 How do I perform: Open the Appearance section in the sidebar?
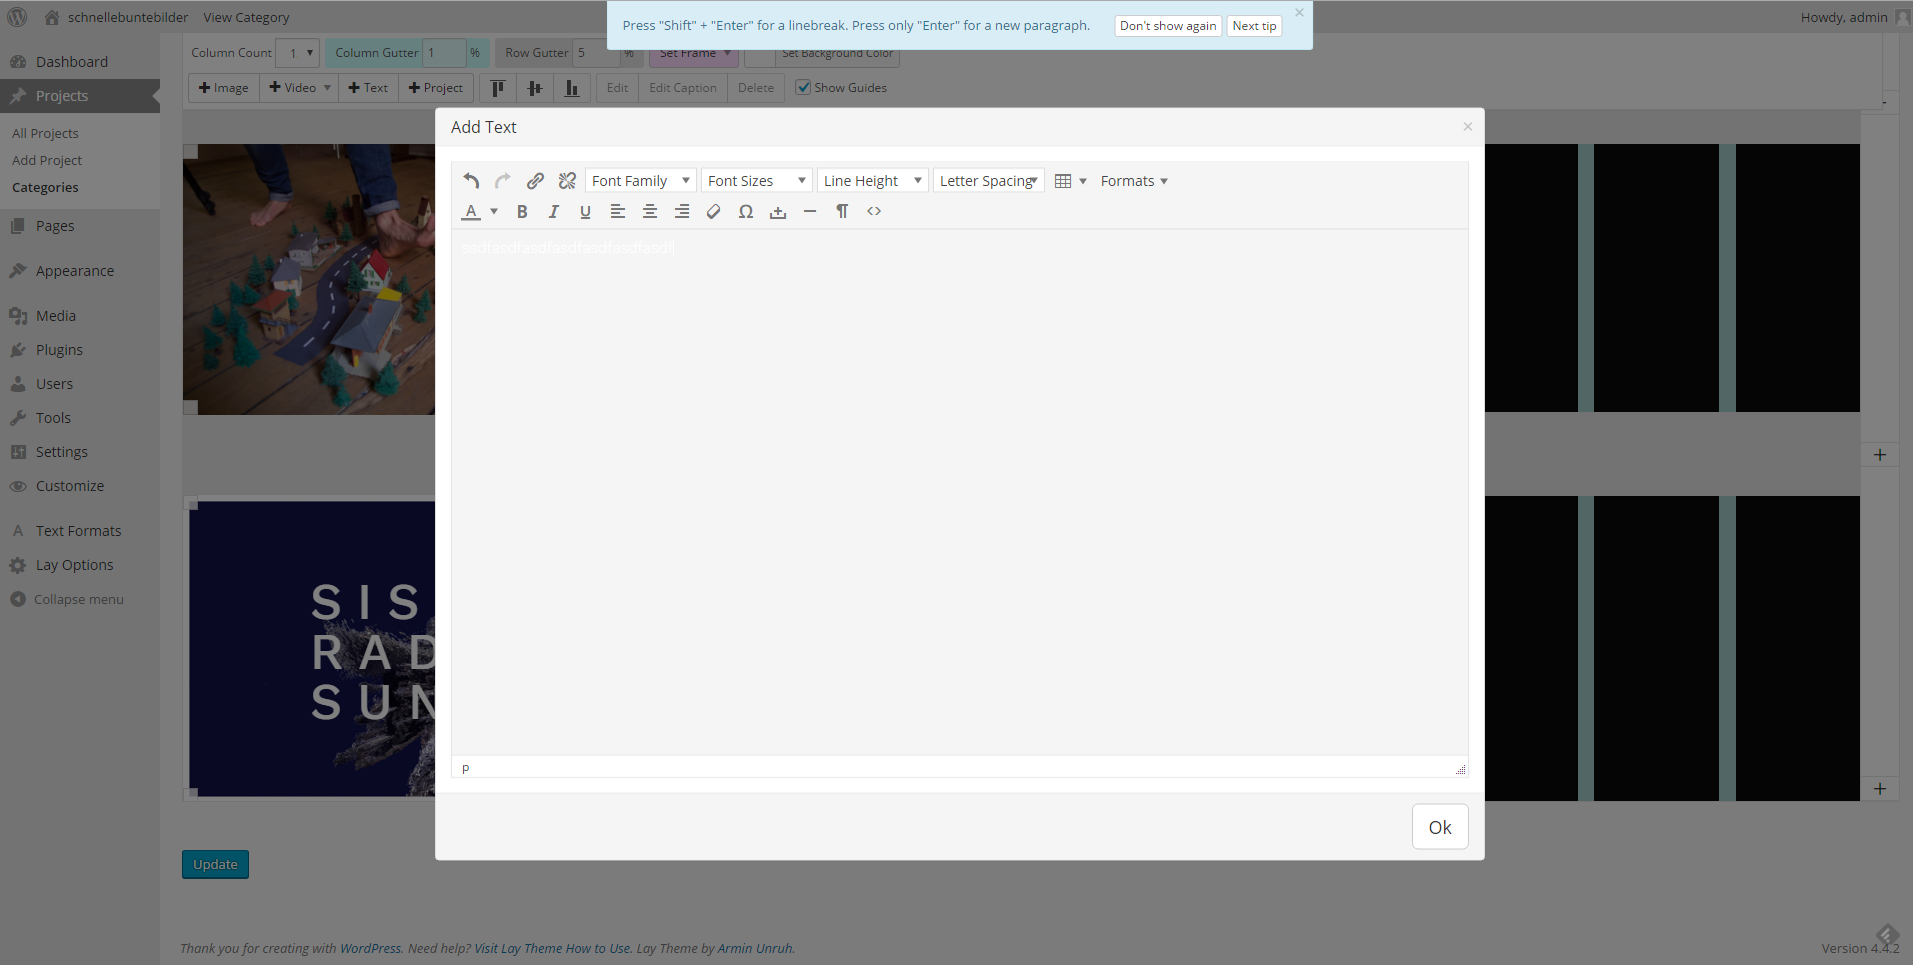coord(73,270)
